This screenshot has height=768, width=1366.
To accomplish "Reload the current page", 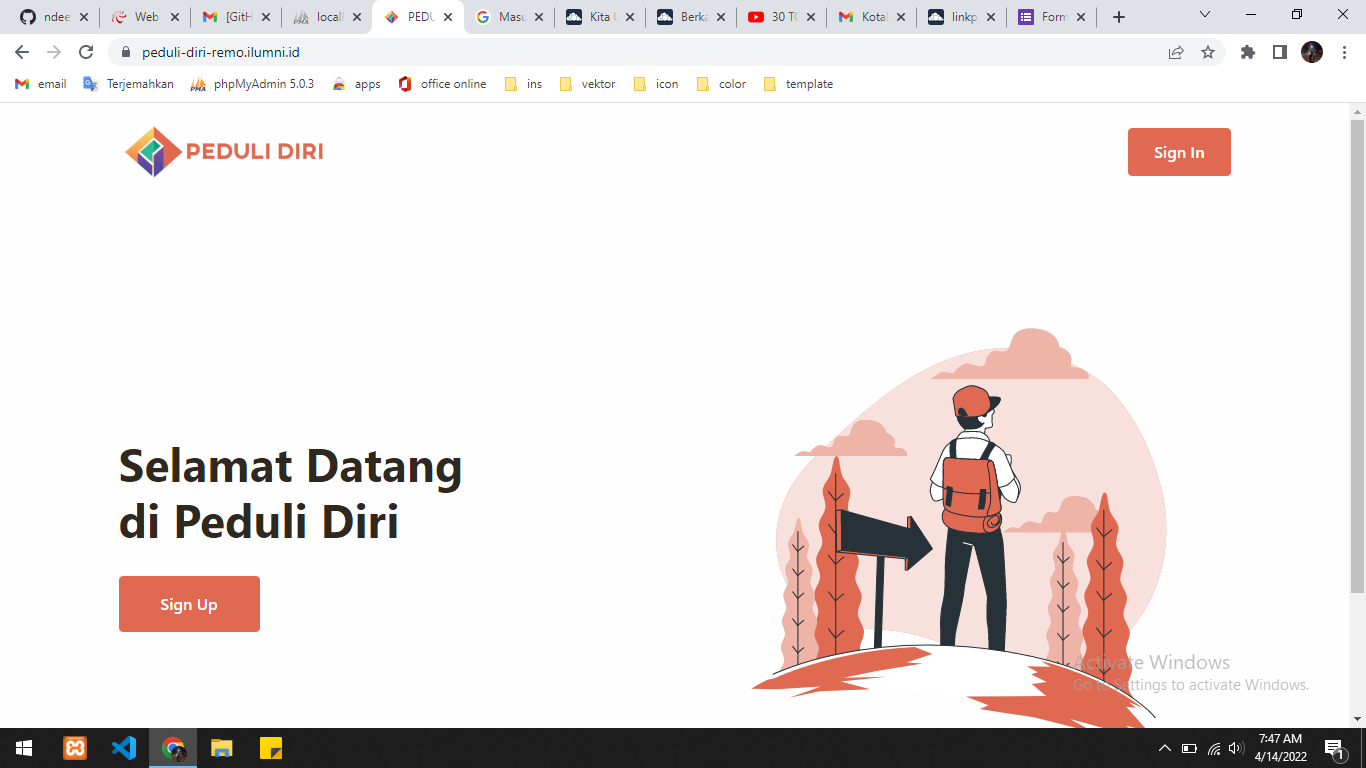I will [x=86, y=52].
